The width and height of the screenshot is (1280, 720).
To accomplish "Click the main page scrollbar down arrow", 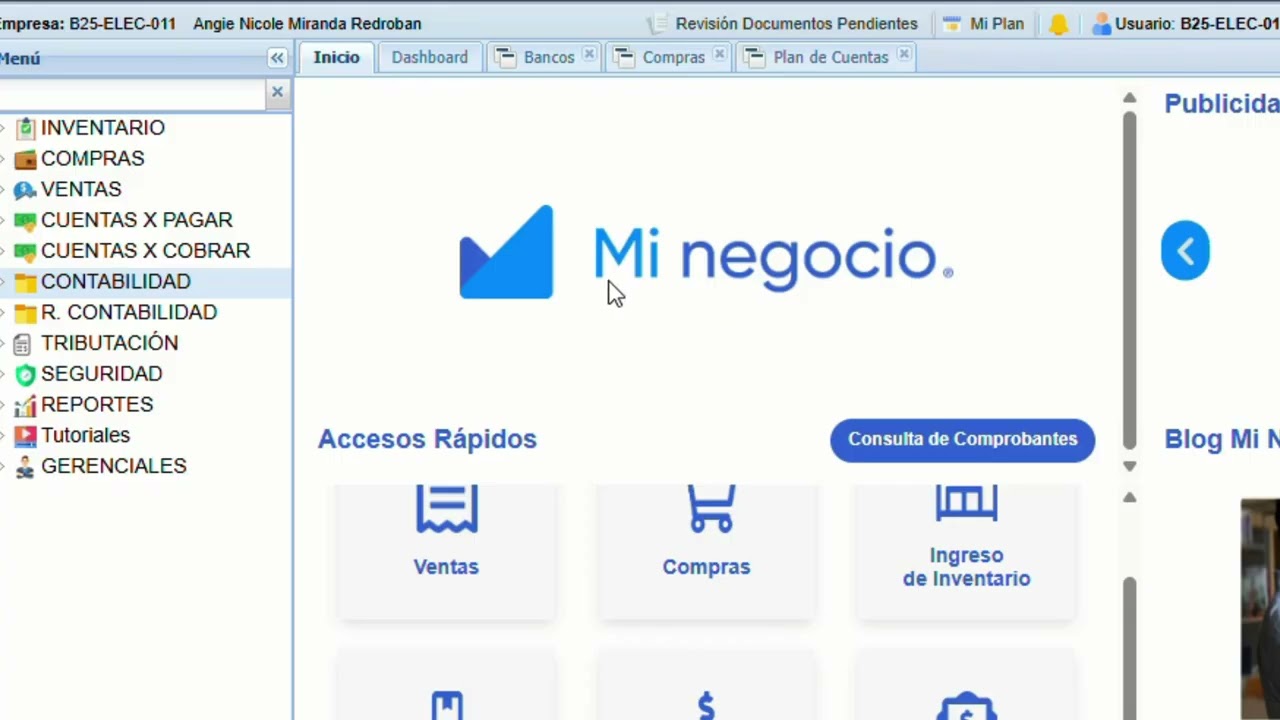I will [1129, 466].
